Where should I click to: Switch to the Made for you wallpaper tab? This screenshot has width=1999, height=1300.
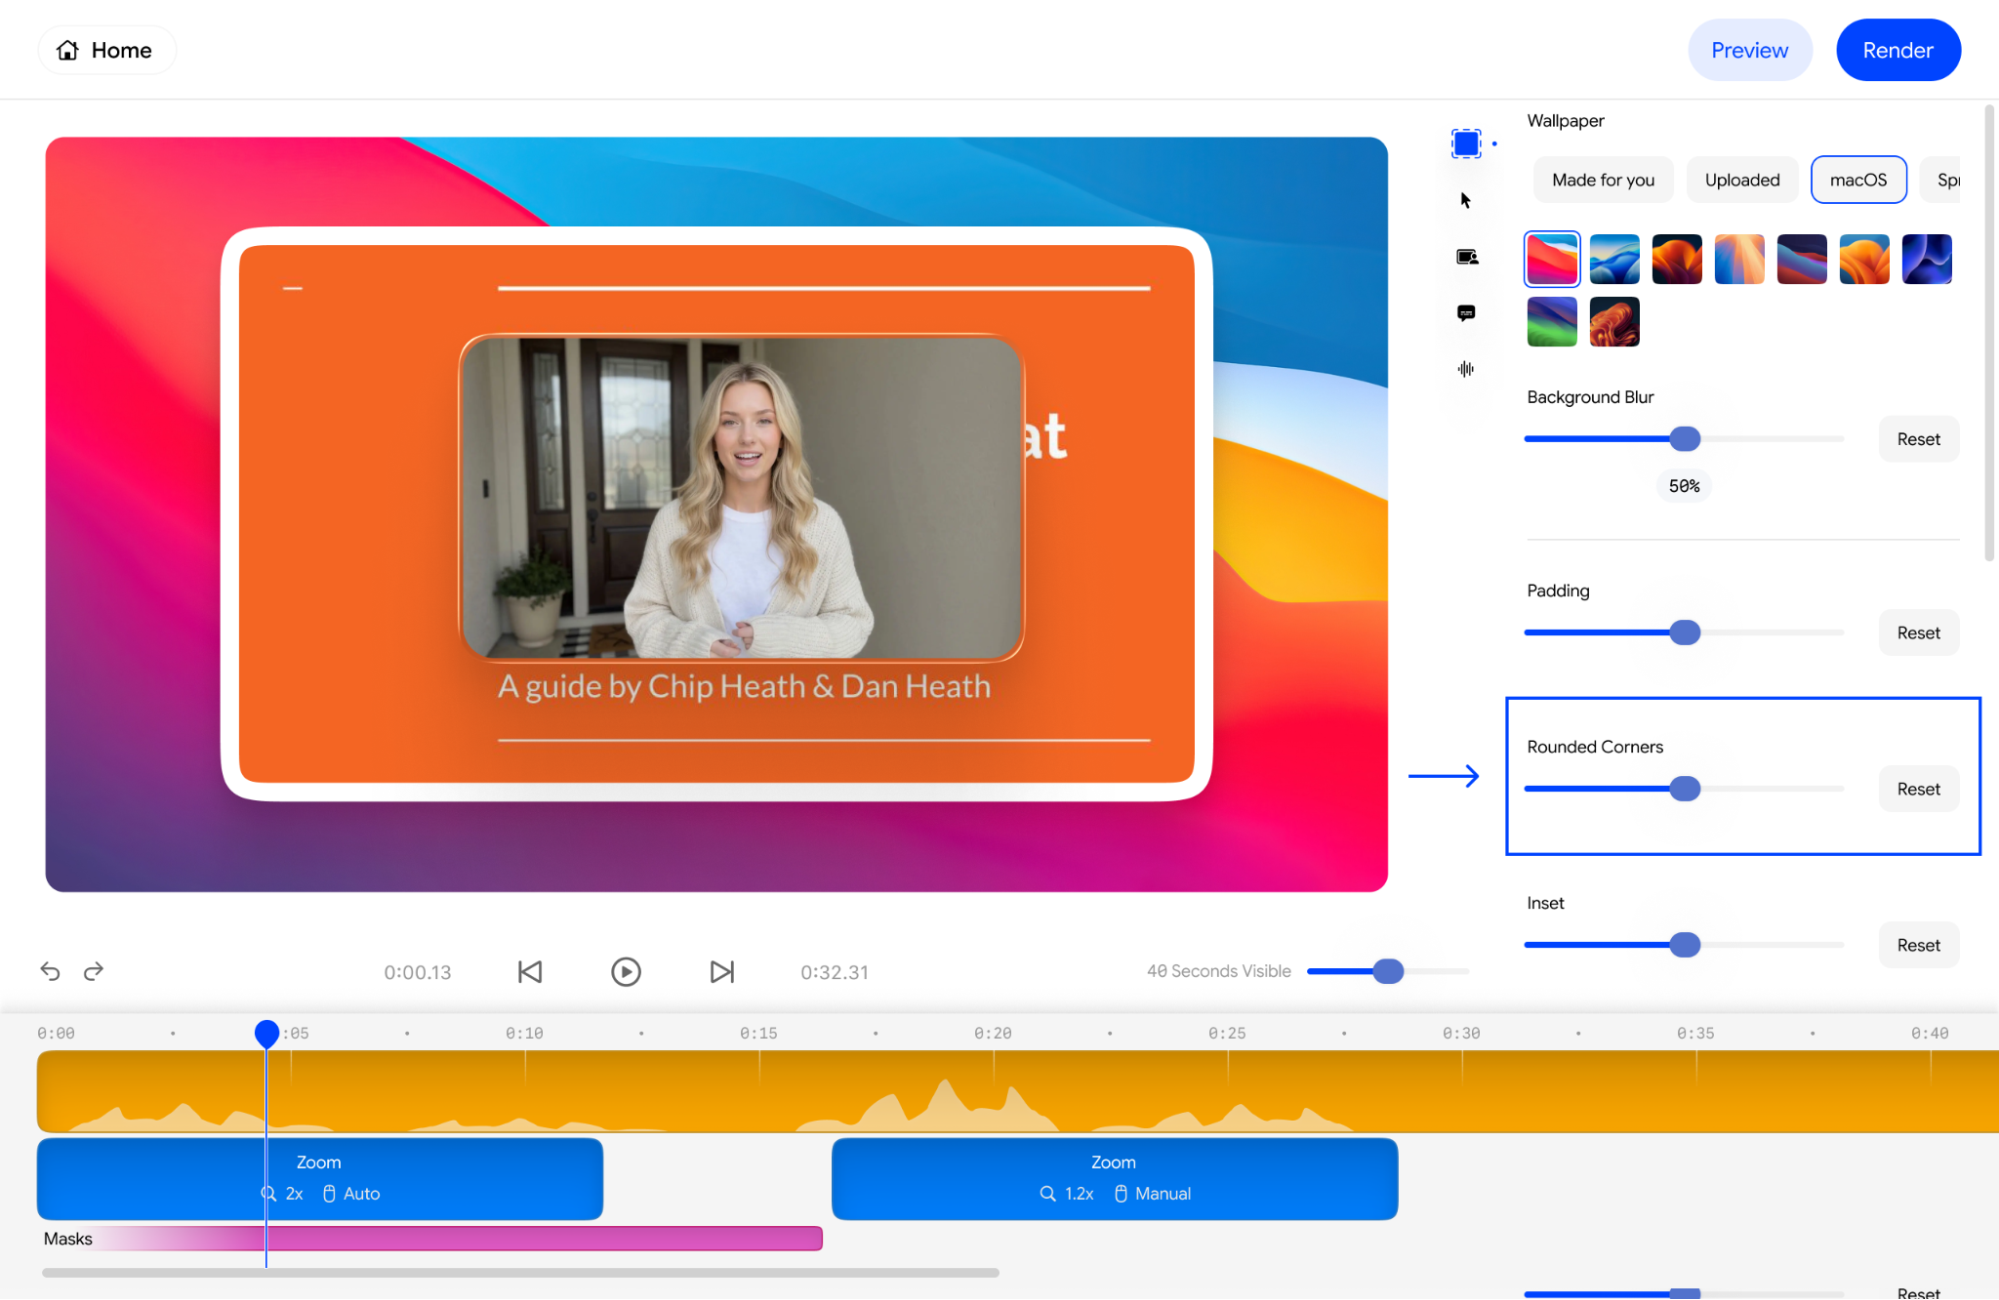coord(1603,180)
